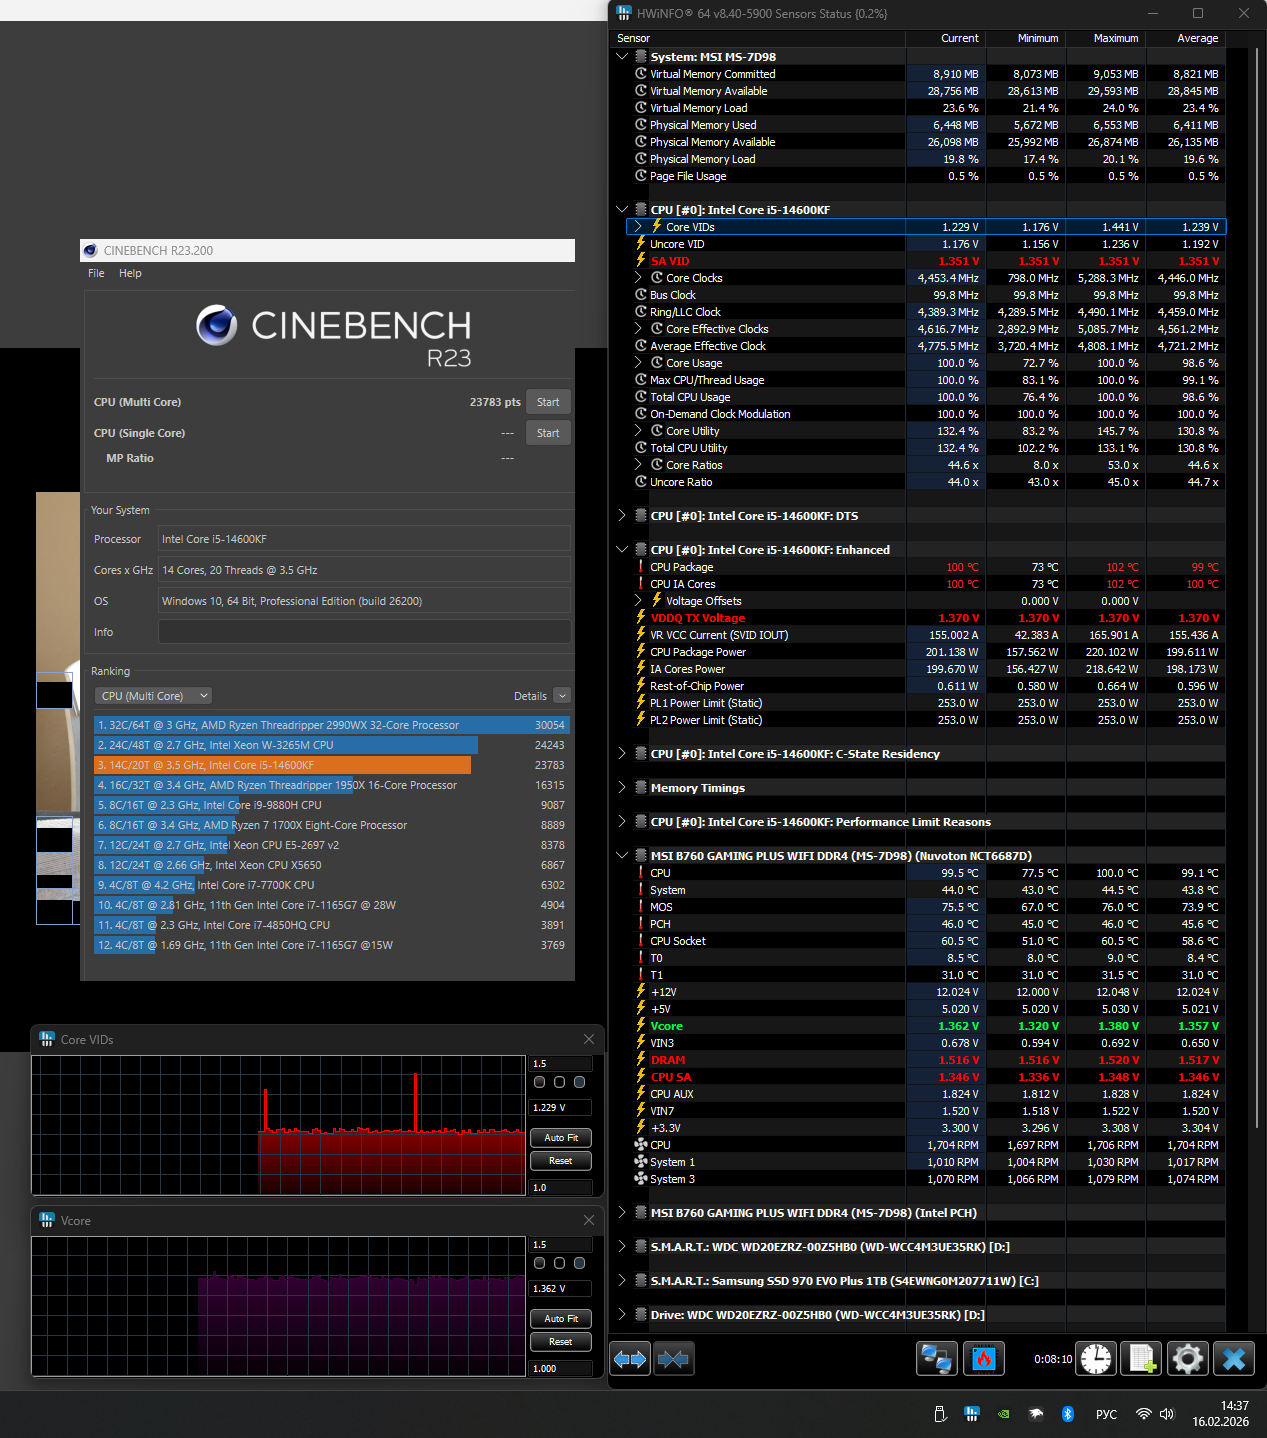The width and height of the screenshot is (1267, 1438).
Task: Open Wi-Fi network tray icon
Action: tap(1143, 1414)
